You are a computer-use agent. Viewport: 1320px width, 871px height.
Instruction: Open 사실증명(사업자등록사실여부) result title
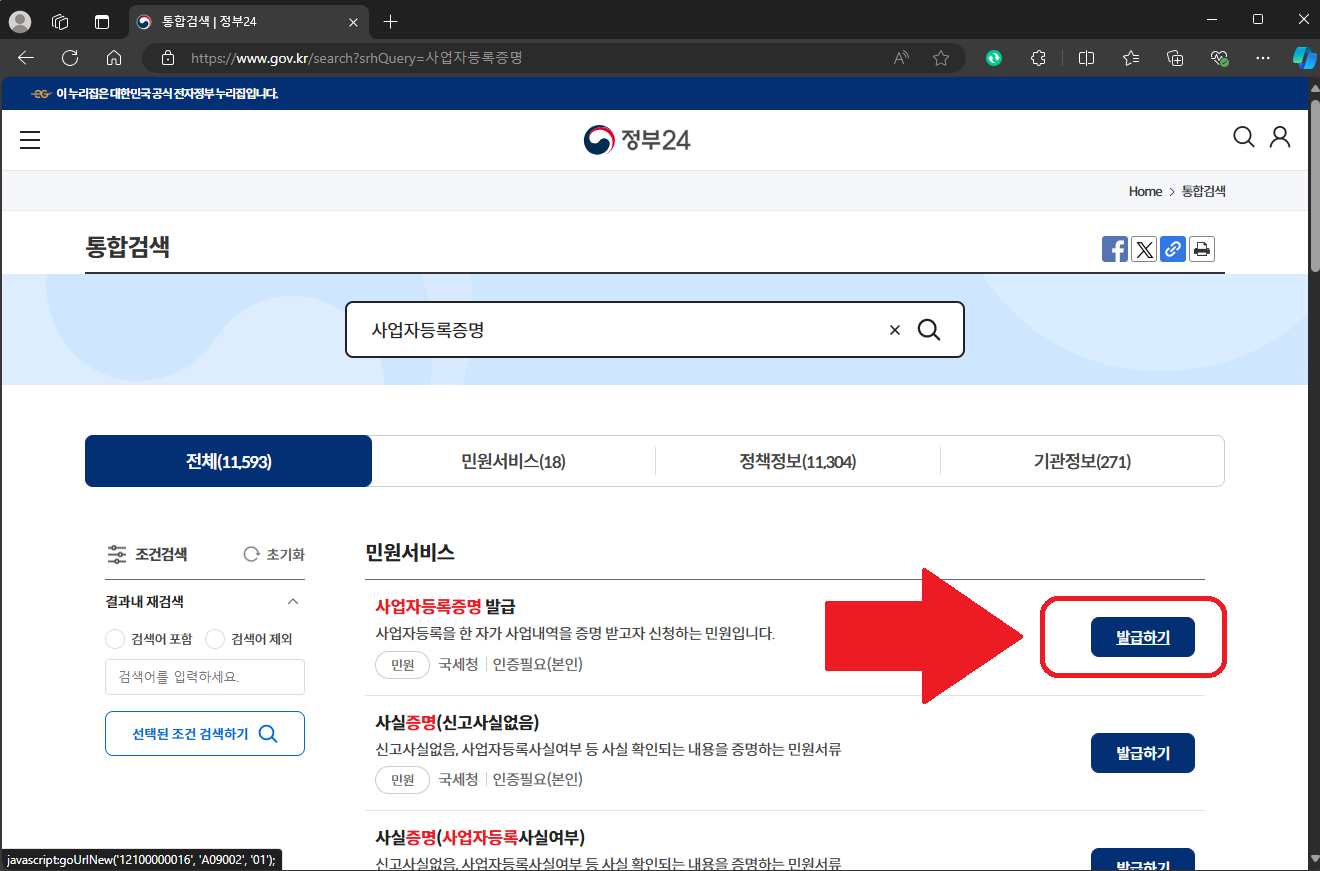(480, 837)
